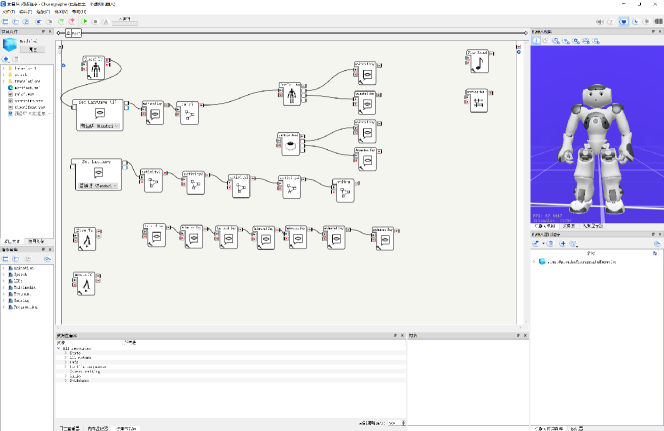This screenshot has height=431, width=664.
Task: Toggle the highlighted heart icon in top-right toolbar
Action: pos(624,20)
